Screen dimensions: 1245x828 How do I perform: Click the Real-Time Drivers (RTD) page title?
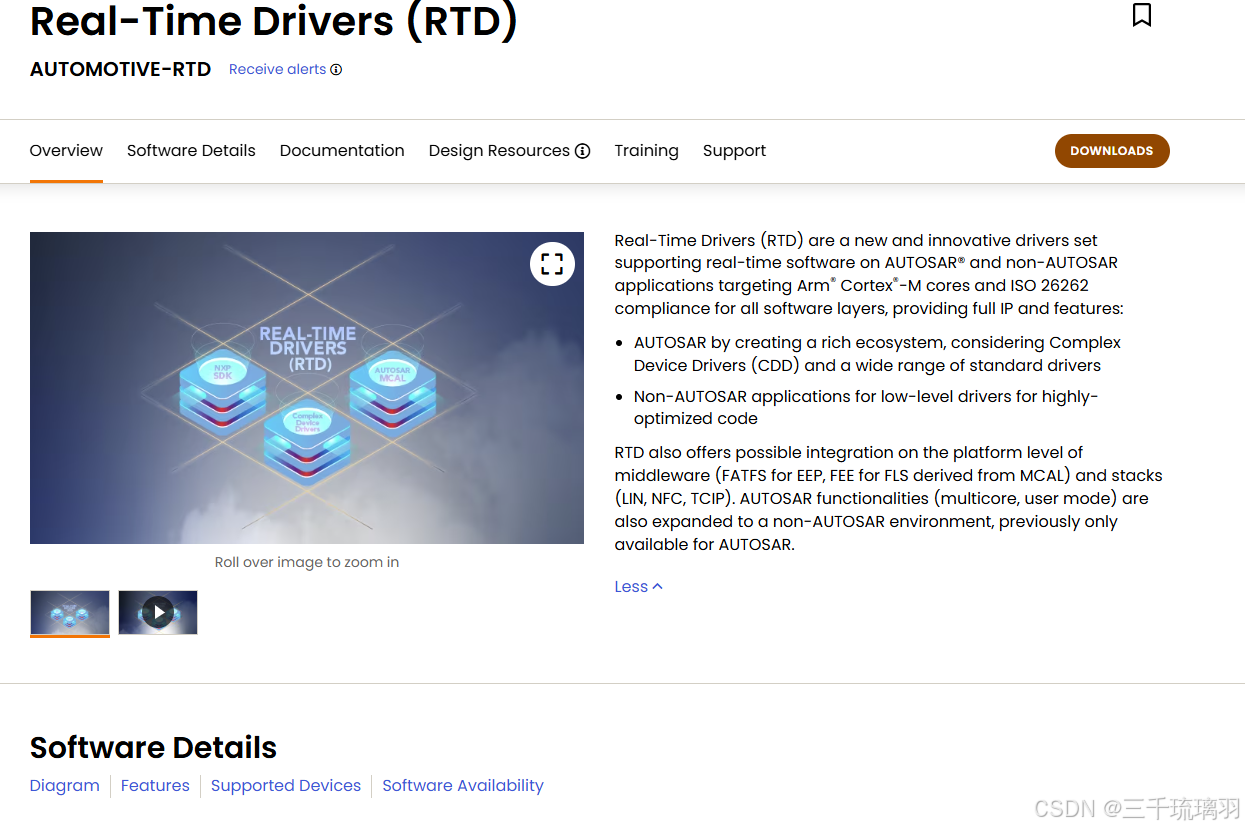[x=274, y=20]
